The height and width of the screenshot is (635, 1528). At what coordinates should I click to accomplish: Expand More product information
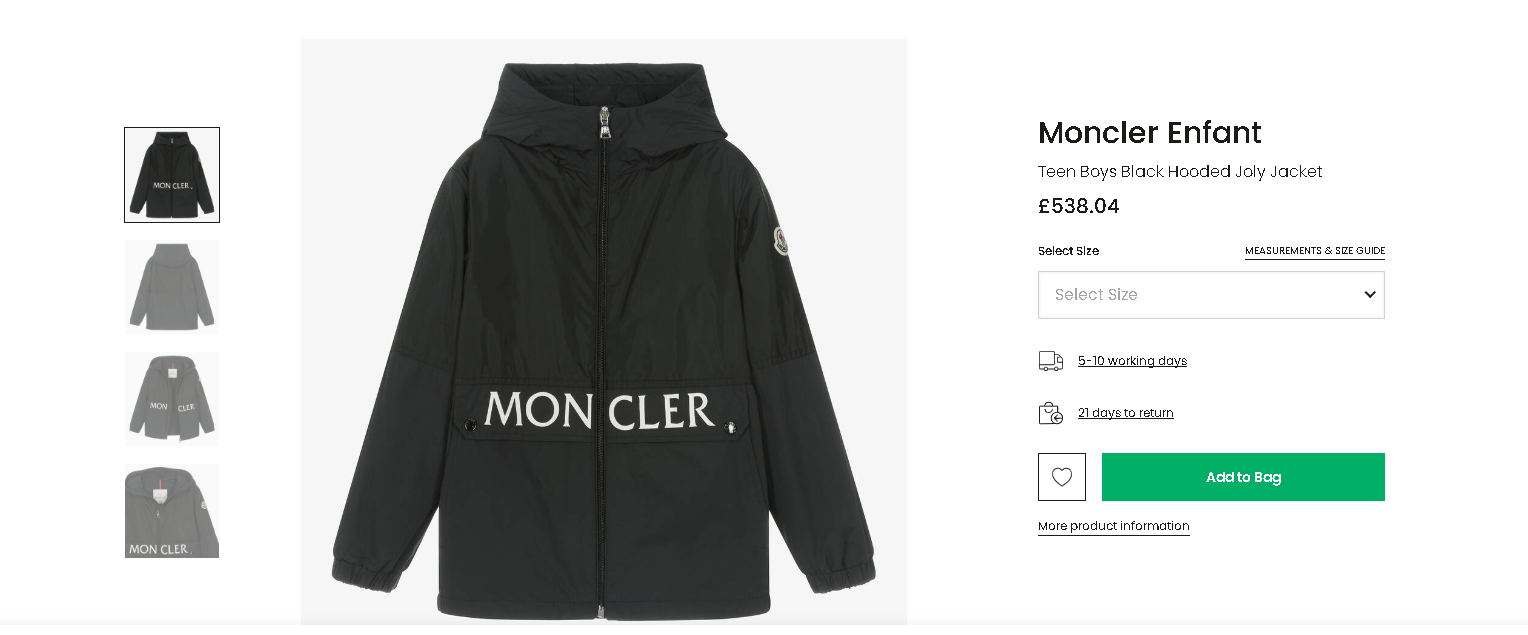1113,526
